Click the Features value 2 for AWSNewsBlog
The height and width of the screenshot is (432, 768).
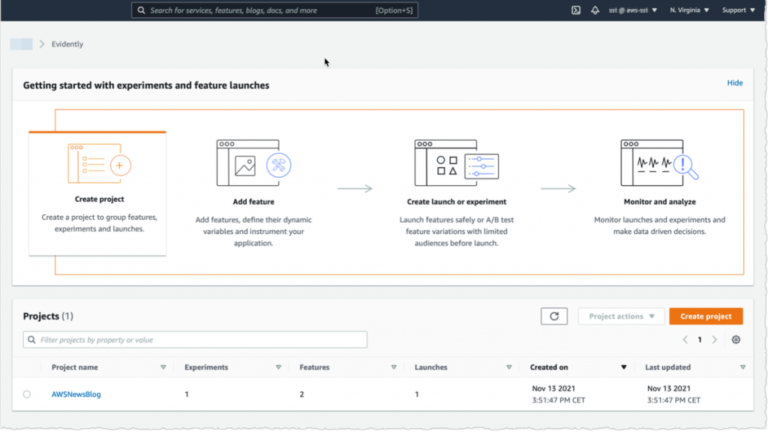(302, 394)
